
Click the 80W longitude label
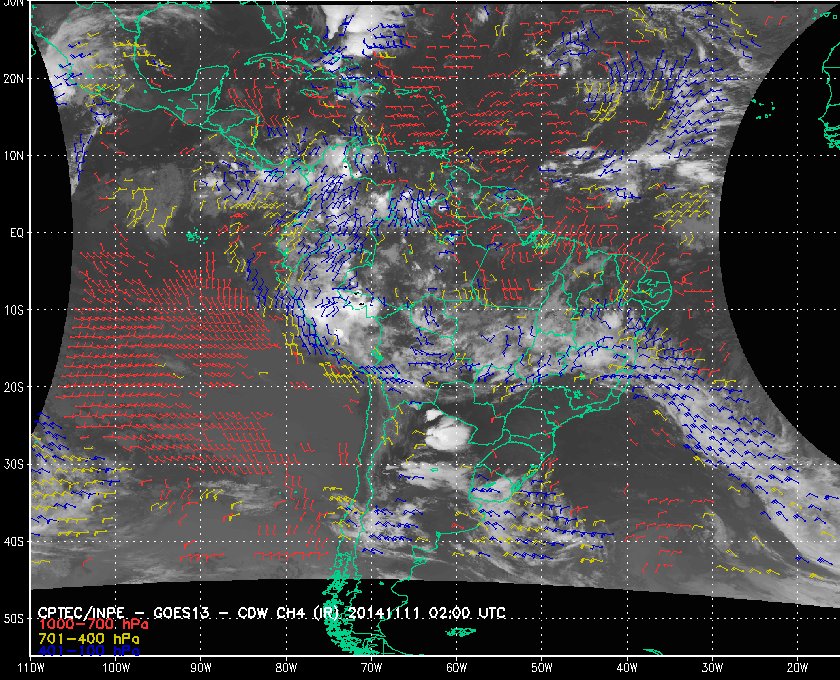[x=286, y=668]
